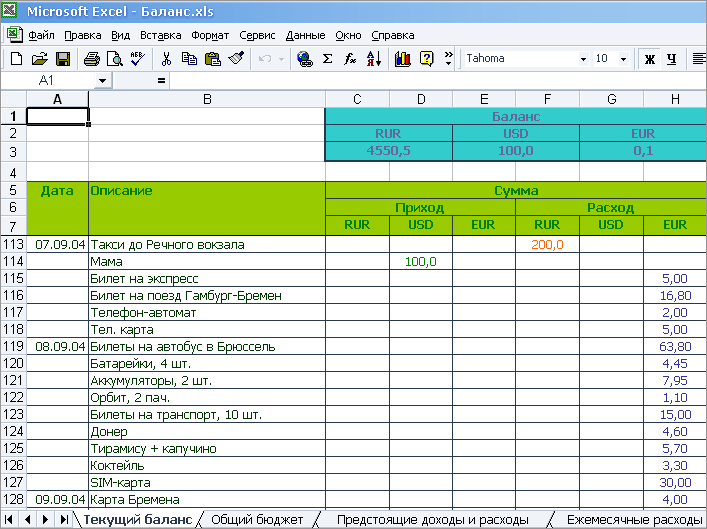This screenshot has width=707, height=529.
Task: Switch to Предстоящие доходы и расходы tab
Action: point(433,520)
